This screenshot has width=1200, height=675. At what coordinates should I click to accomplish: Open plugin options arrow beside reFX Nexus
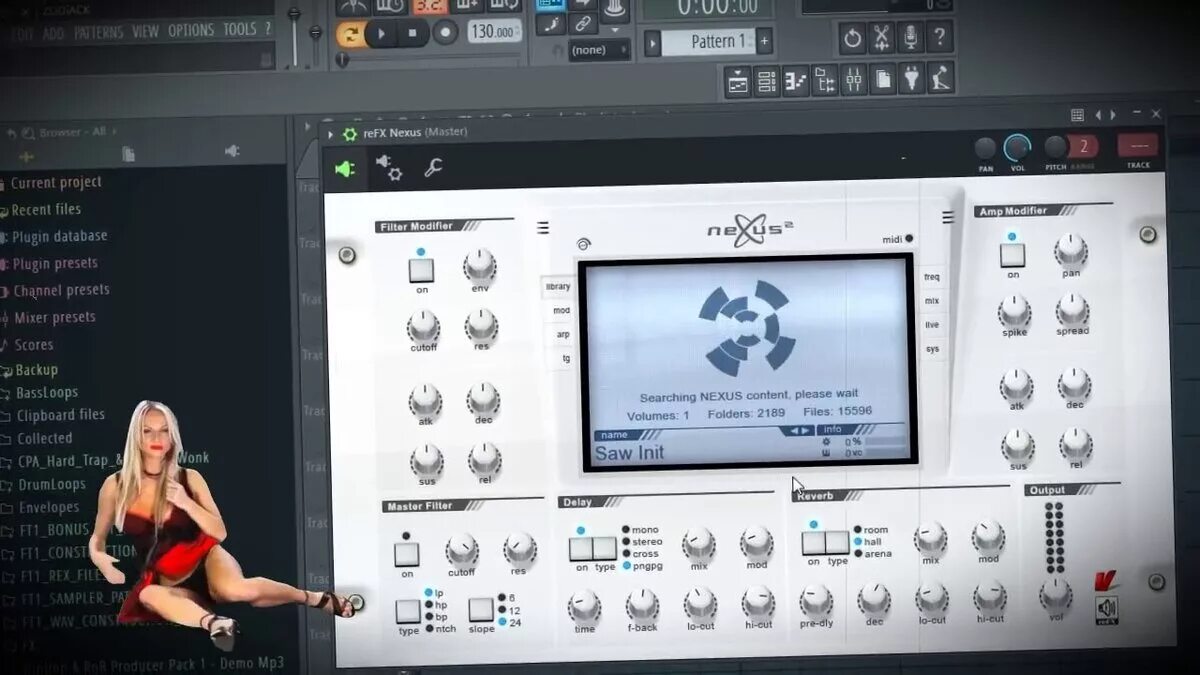pos(331,133)
